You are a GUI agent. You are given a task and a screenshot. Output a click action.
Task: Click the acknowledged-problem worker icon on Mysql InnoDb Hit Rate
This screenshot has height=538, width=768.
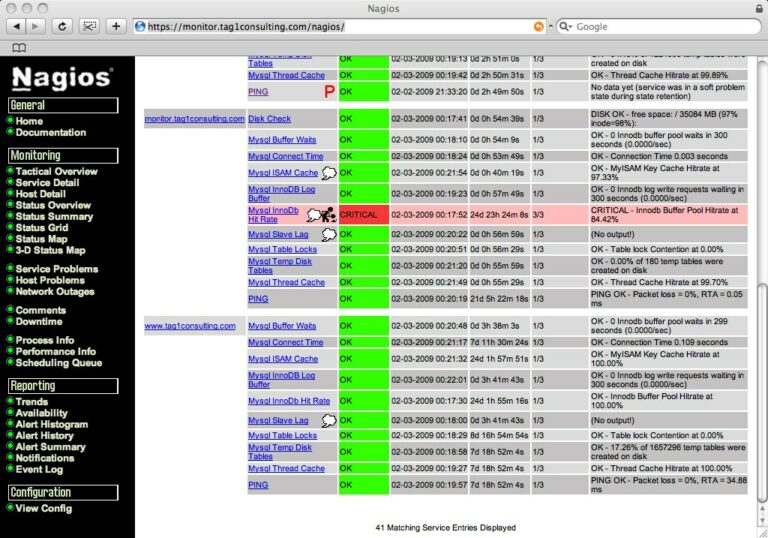[x=329, y=215]
